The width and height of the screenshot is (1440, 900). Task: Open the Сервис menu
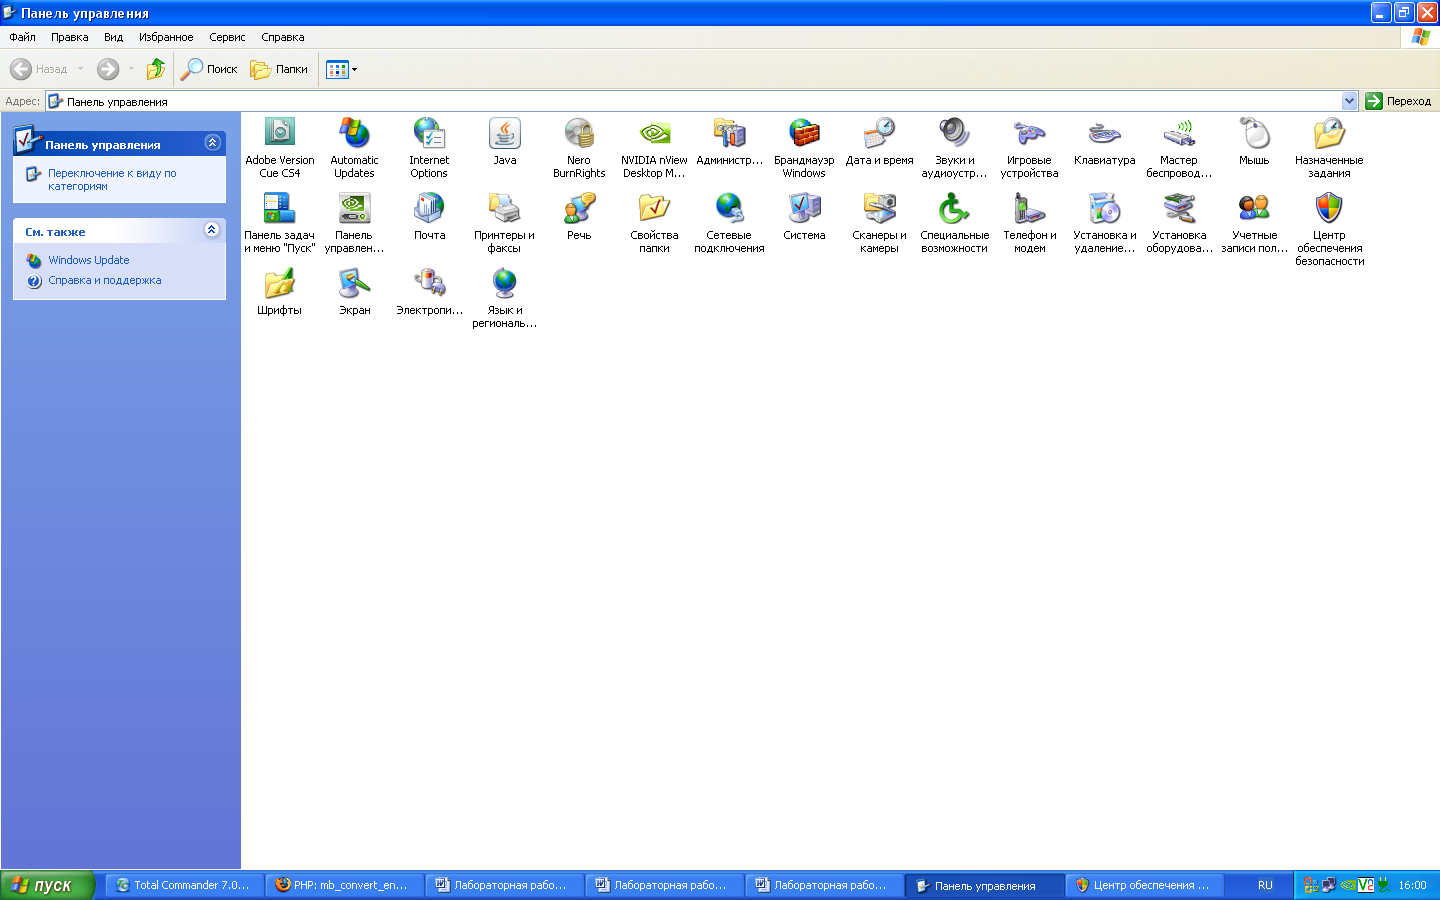(x=227, y=37)
